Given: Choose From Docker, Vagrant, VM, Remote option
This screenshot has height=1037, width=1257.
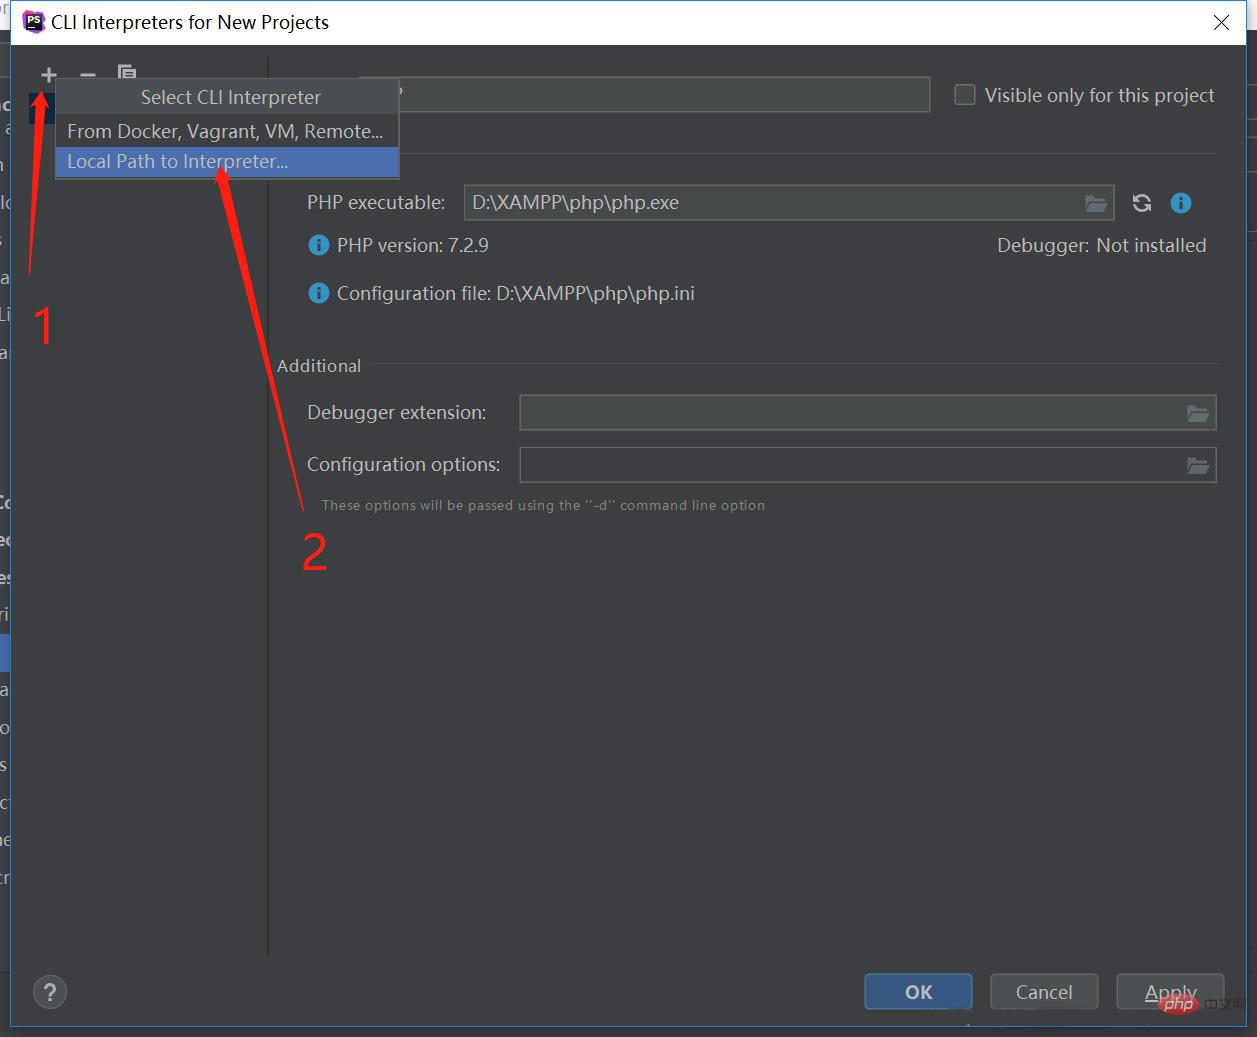Looking at the screenshot, I should pyautogui.click(x=227, y=131).
